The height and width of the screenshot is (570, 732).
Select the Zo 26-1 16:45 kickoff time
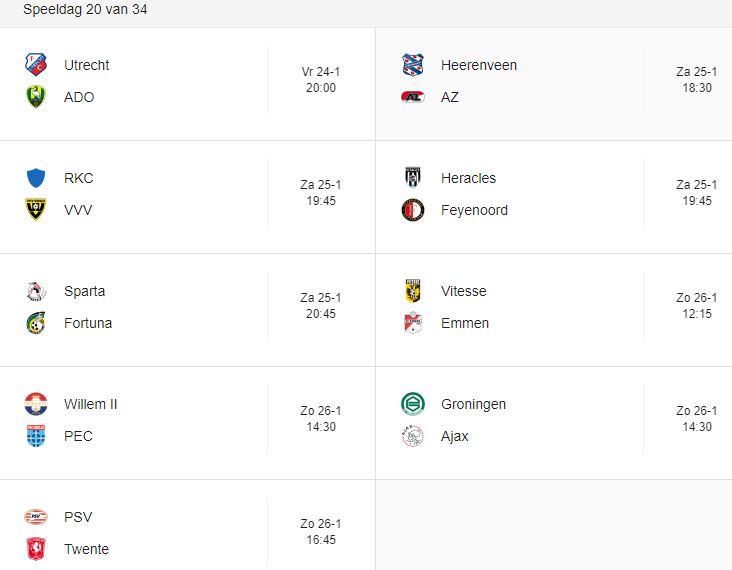point(321,531)
